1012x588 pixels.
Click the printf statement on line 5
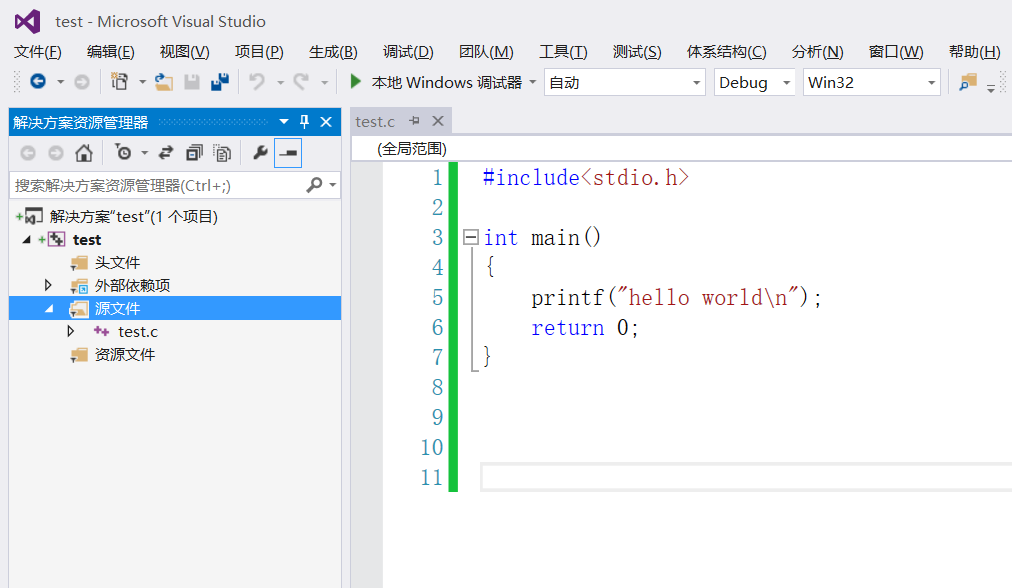click(676, 298)
